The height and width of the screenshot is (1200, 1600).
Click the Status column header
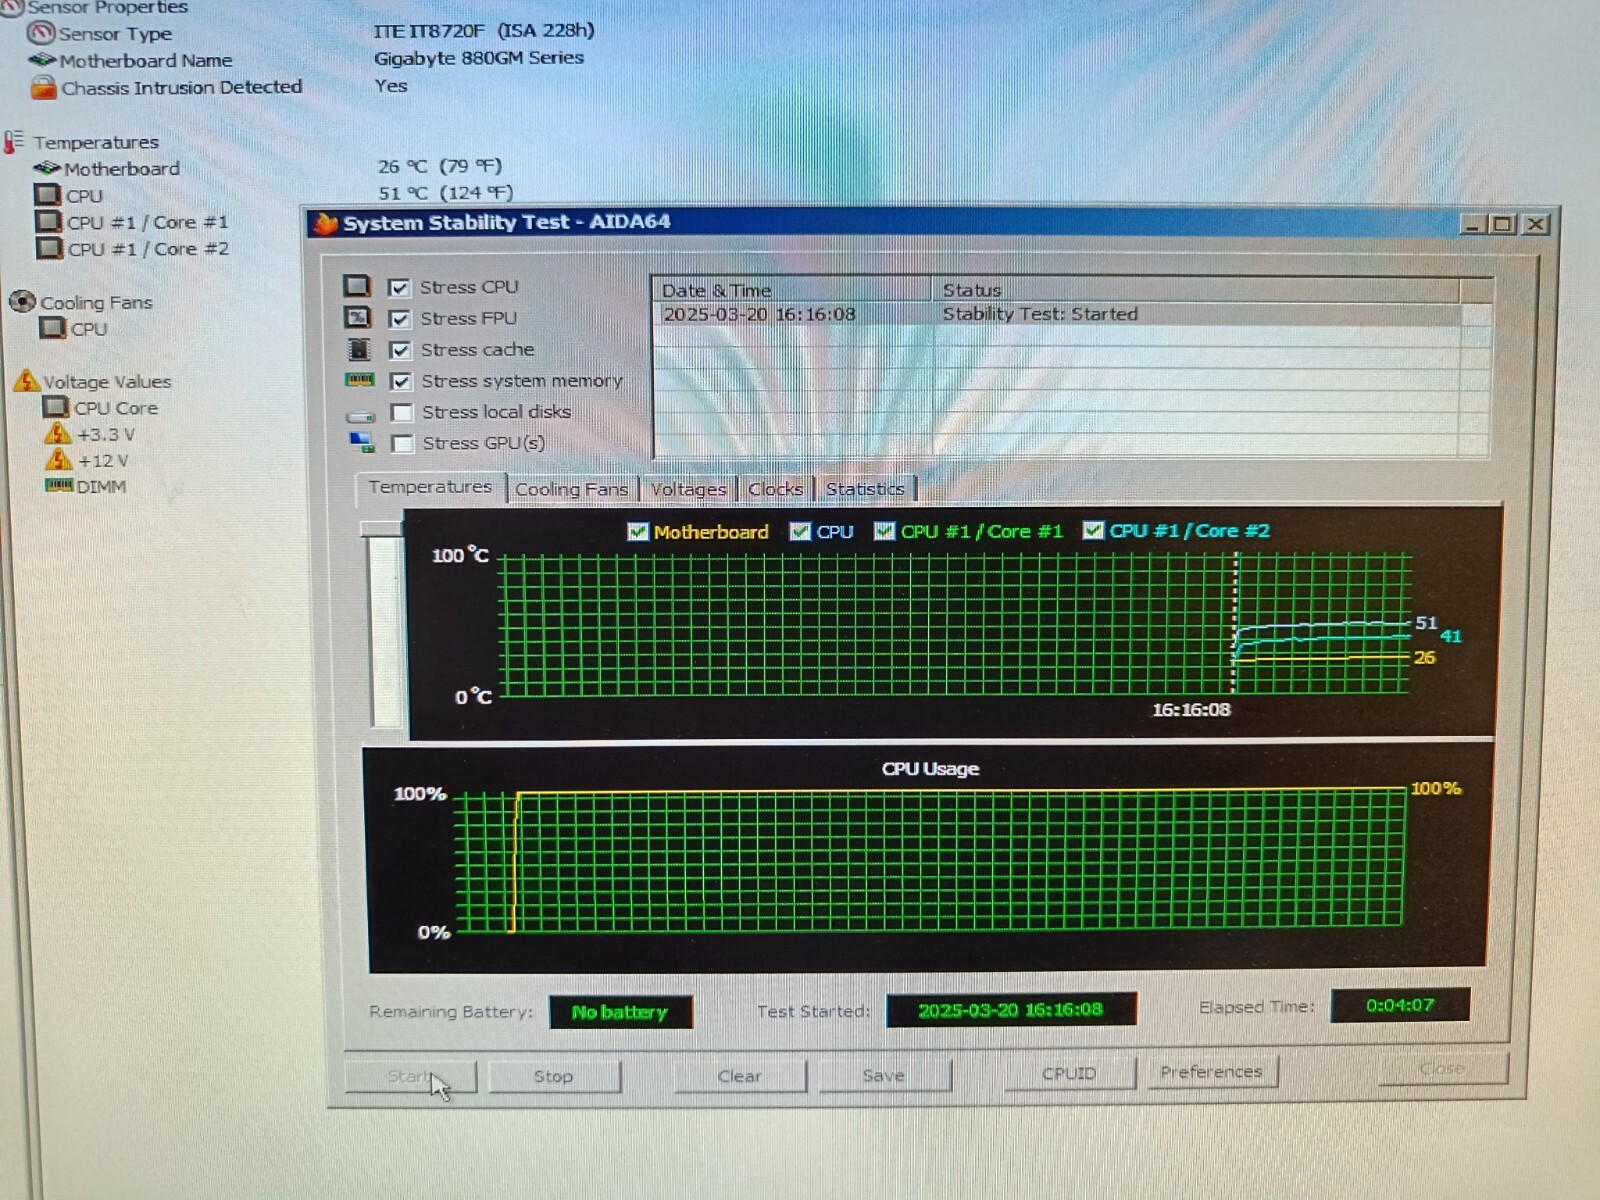click(x=1195, y=290)
